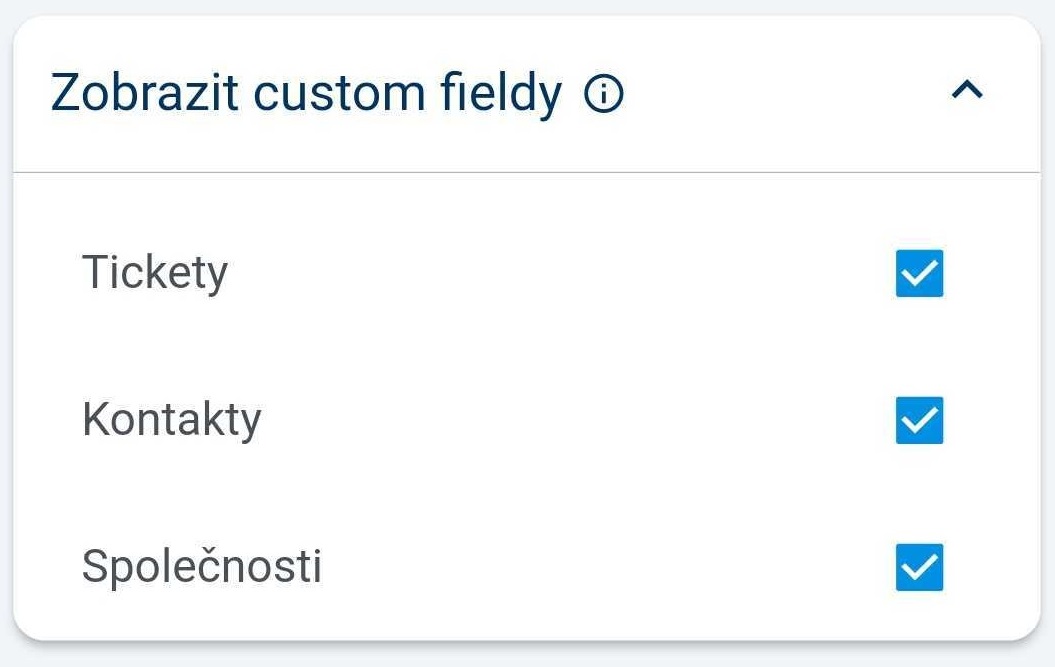Uncheck the Společnosti checkbox
This screenshot has width=1055, height=667.
click(x=919, y=568)
